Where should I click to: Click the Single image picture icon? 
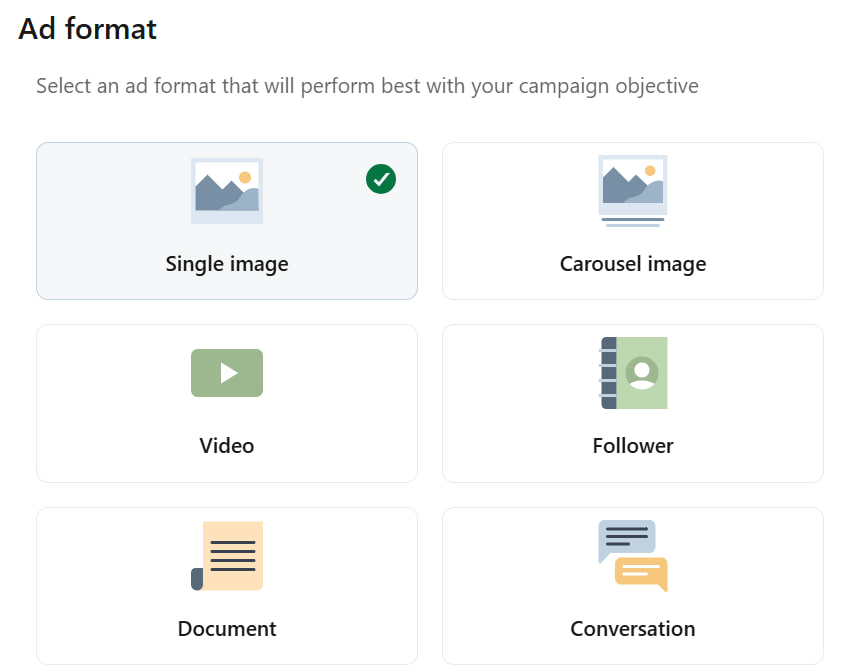(x=227, y=190)
